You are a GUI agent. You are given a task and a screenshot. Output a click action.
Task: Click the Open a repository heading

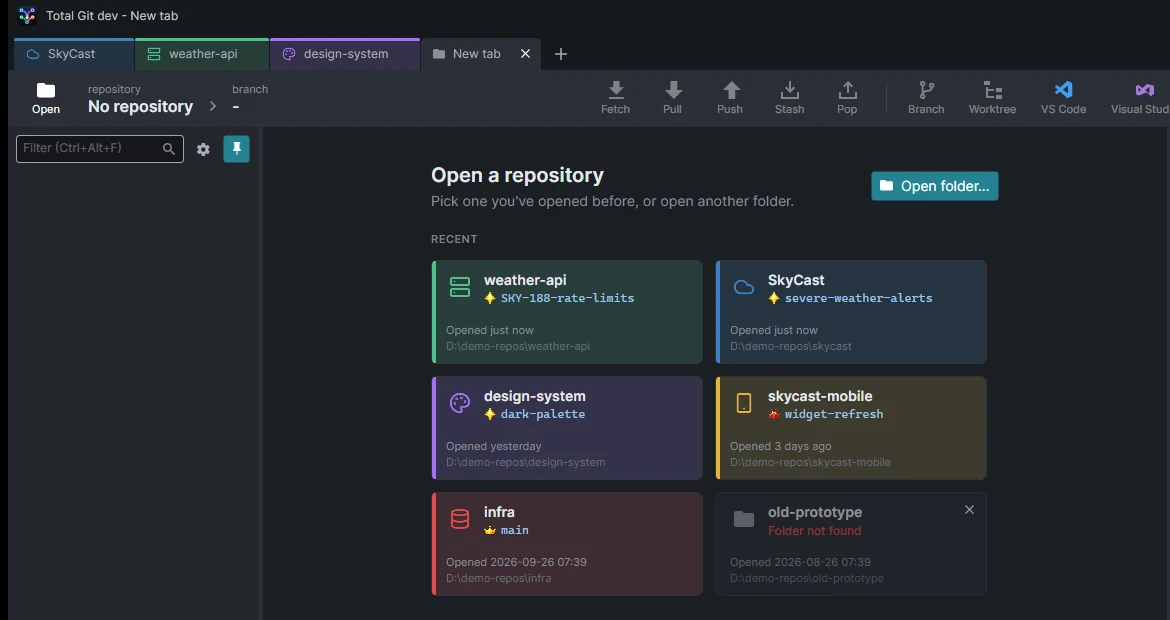[517, 175]
